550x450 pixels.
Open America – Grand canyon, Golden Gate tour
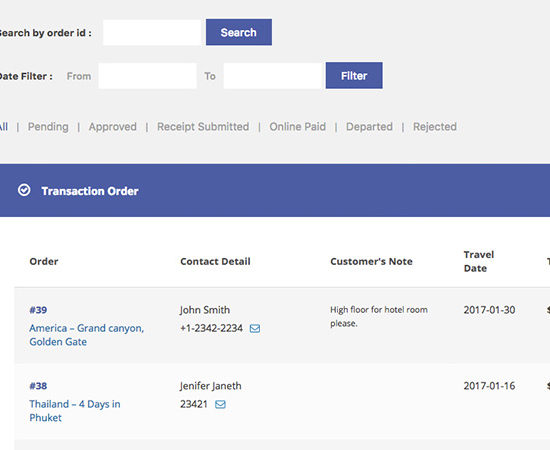click(x=87, y=335)
